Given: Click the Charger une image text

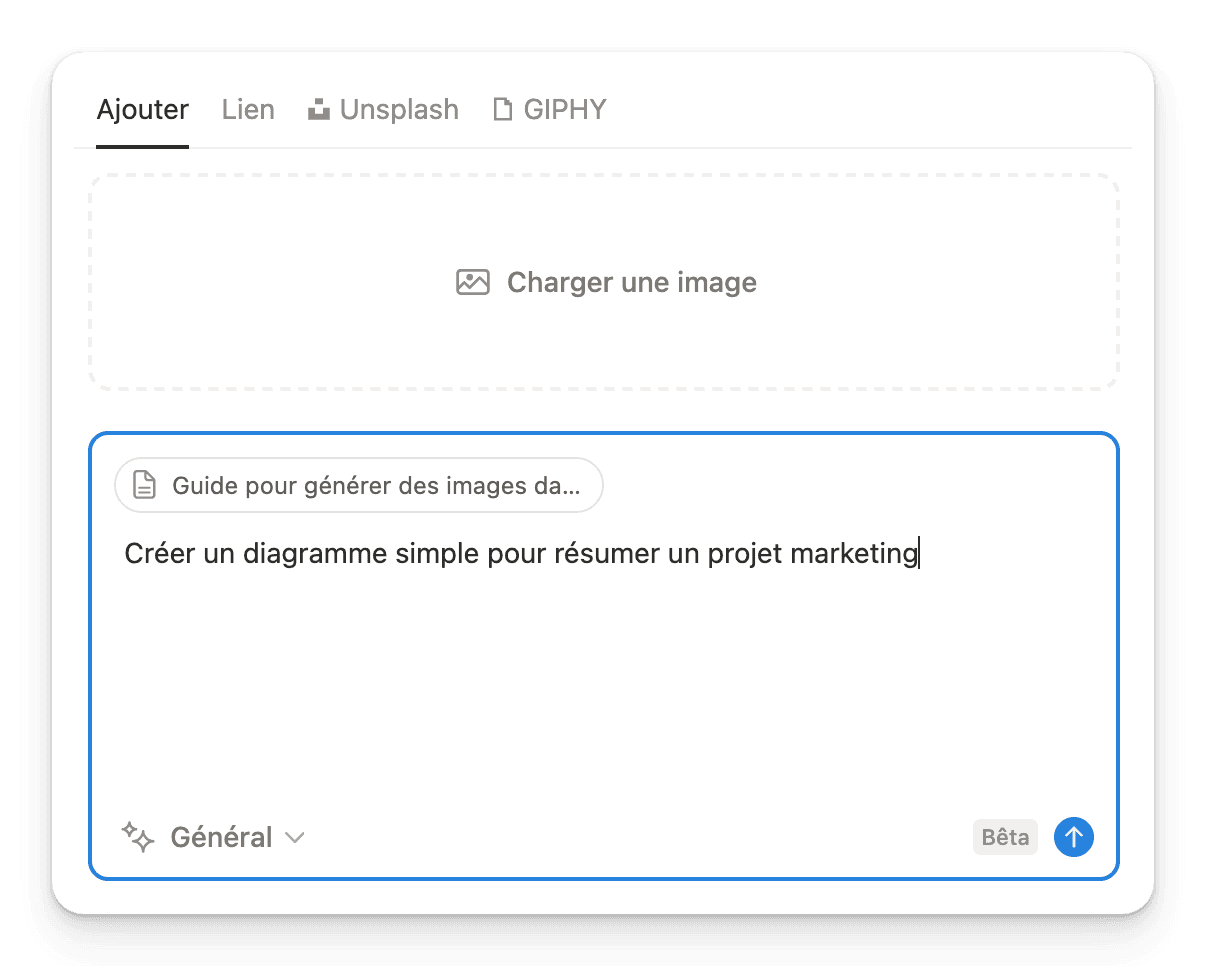Looking at the screenshot, I should pyautogui.click(x=632, y=282).
